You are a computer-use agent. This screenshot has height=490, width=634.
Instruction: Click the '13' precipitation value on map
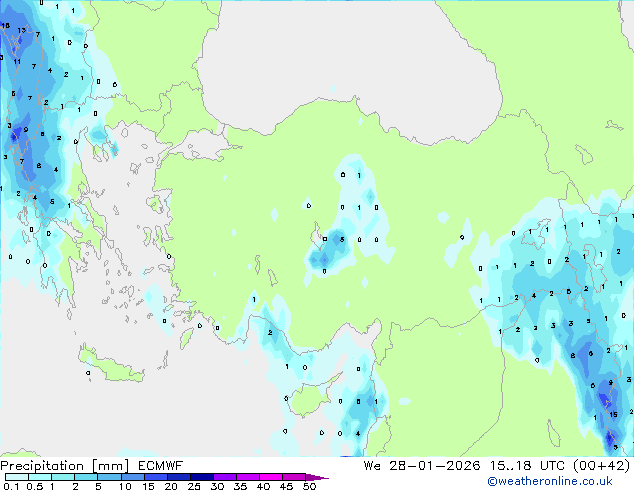pos(21,30)
